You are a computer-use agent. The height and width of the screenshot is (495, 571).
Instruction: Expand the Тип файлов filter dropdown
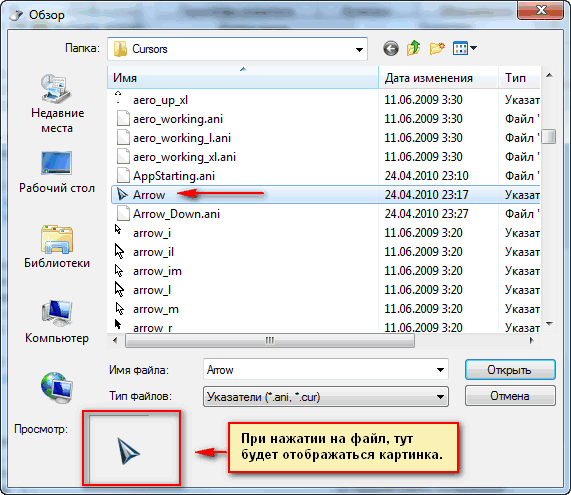pos(440,396)
